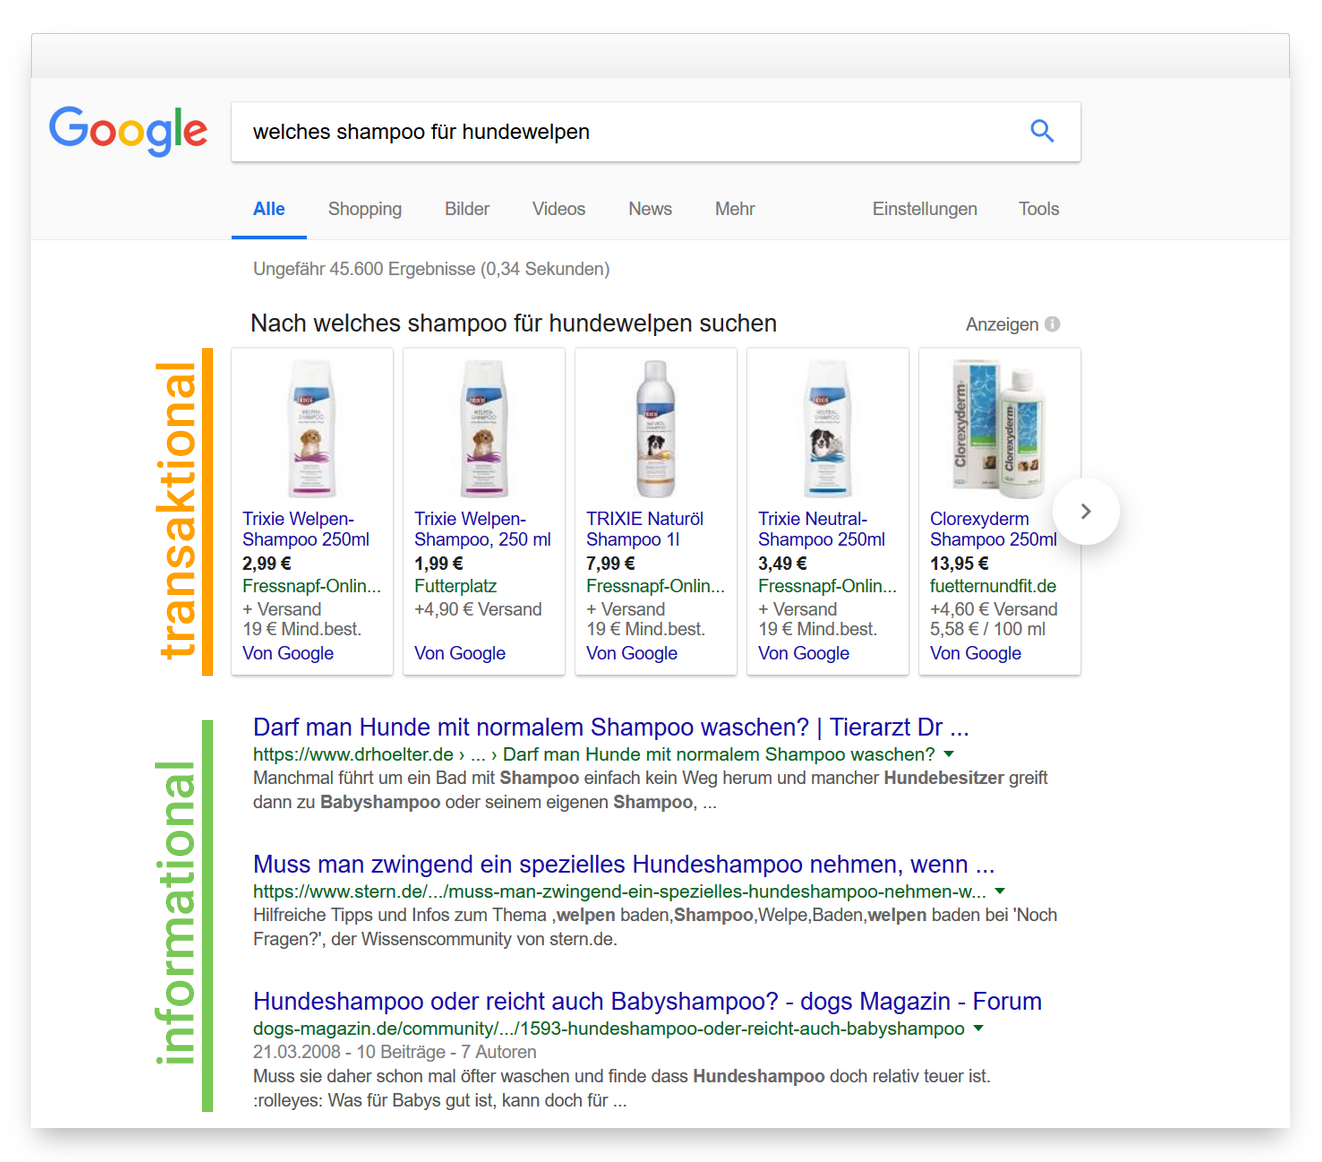
Task: Open the News tab
Action: (x=650, y=209)
